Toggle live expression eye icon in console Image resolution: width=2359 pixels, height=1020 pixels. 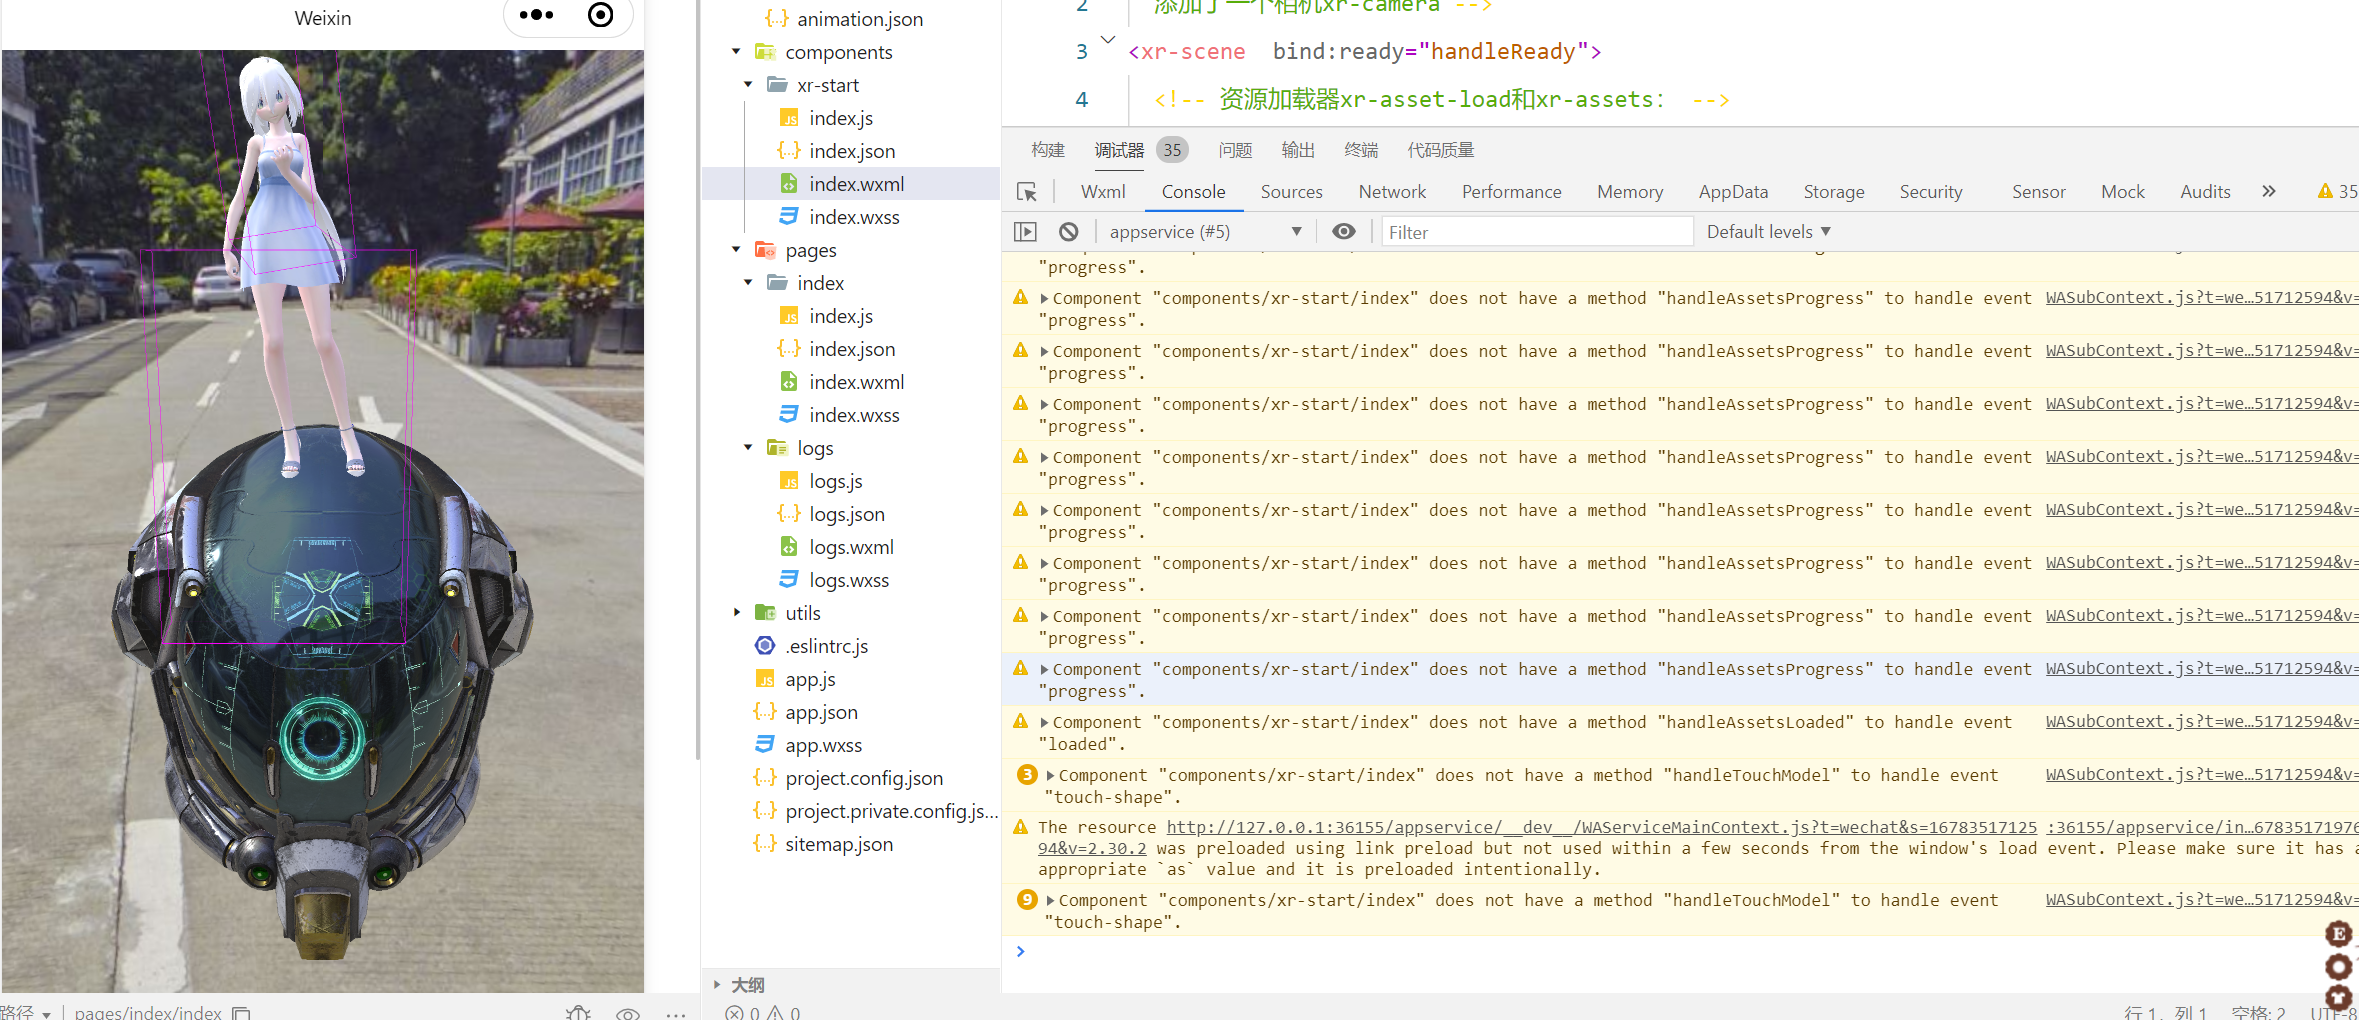(1344, 232)
